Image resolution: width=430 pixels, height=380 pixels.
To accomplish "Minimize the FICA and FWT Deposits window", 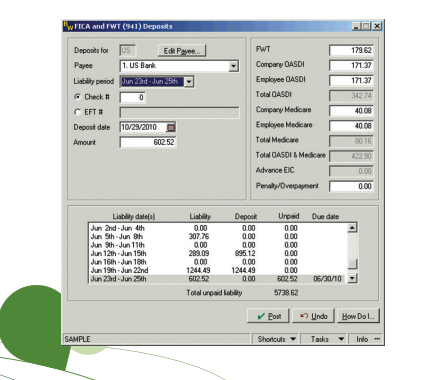I will (x=357, y=26).
